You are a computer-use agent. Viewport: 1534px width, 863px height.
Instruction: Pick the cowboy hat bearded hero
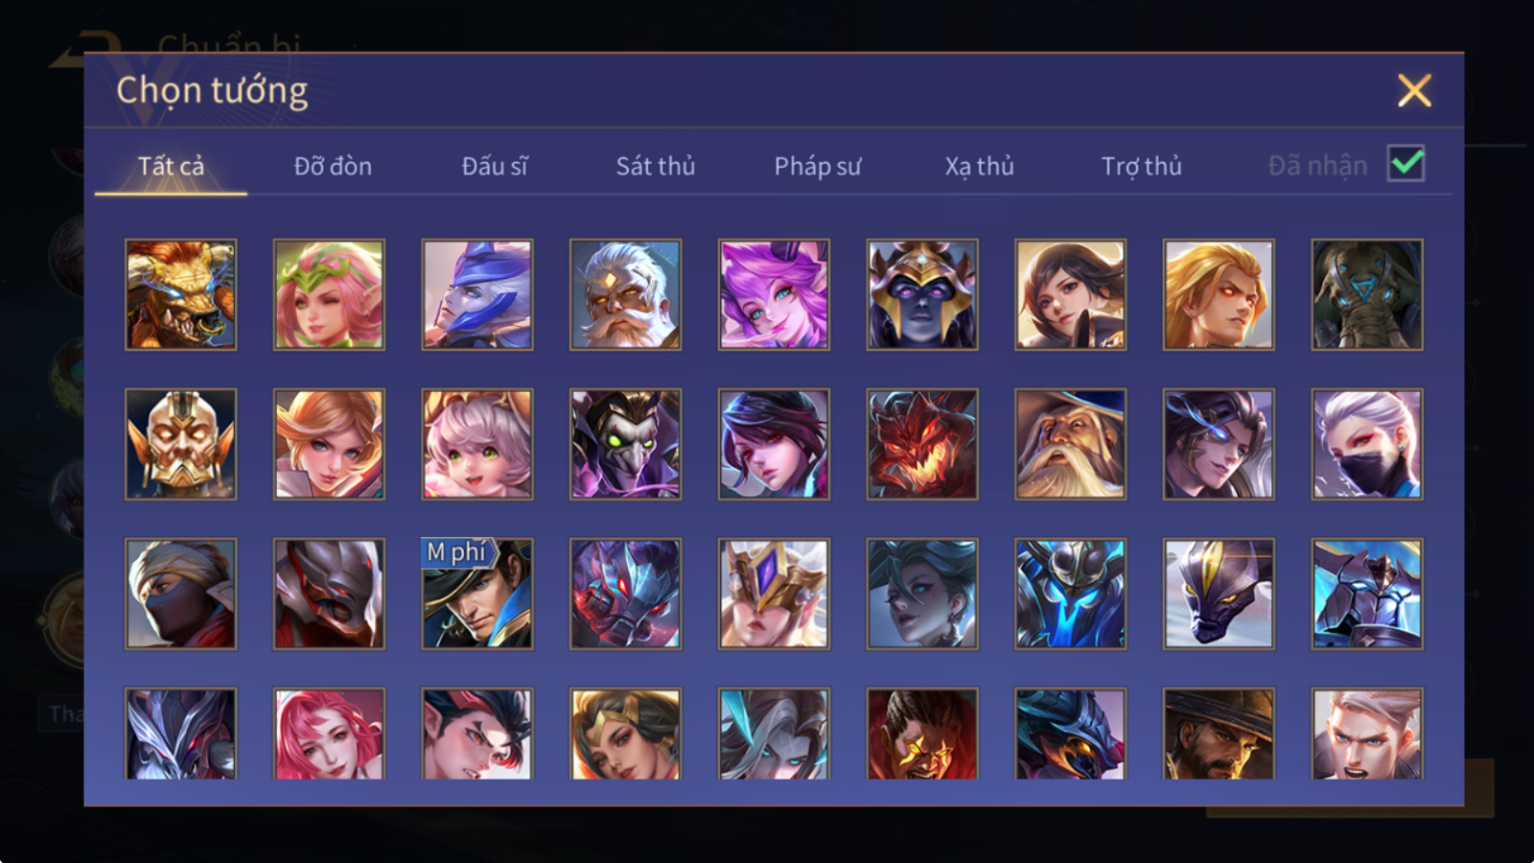[1218, 733]
